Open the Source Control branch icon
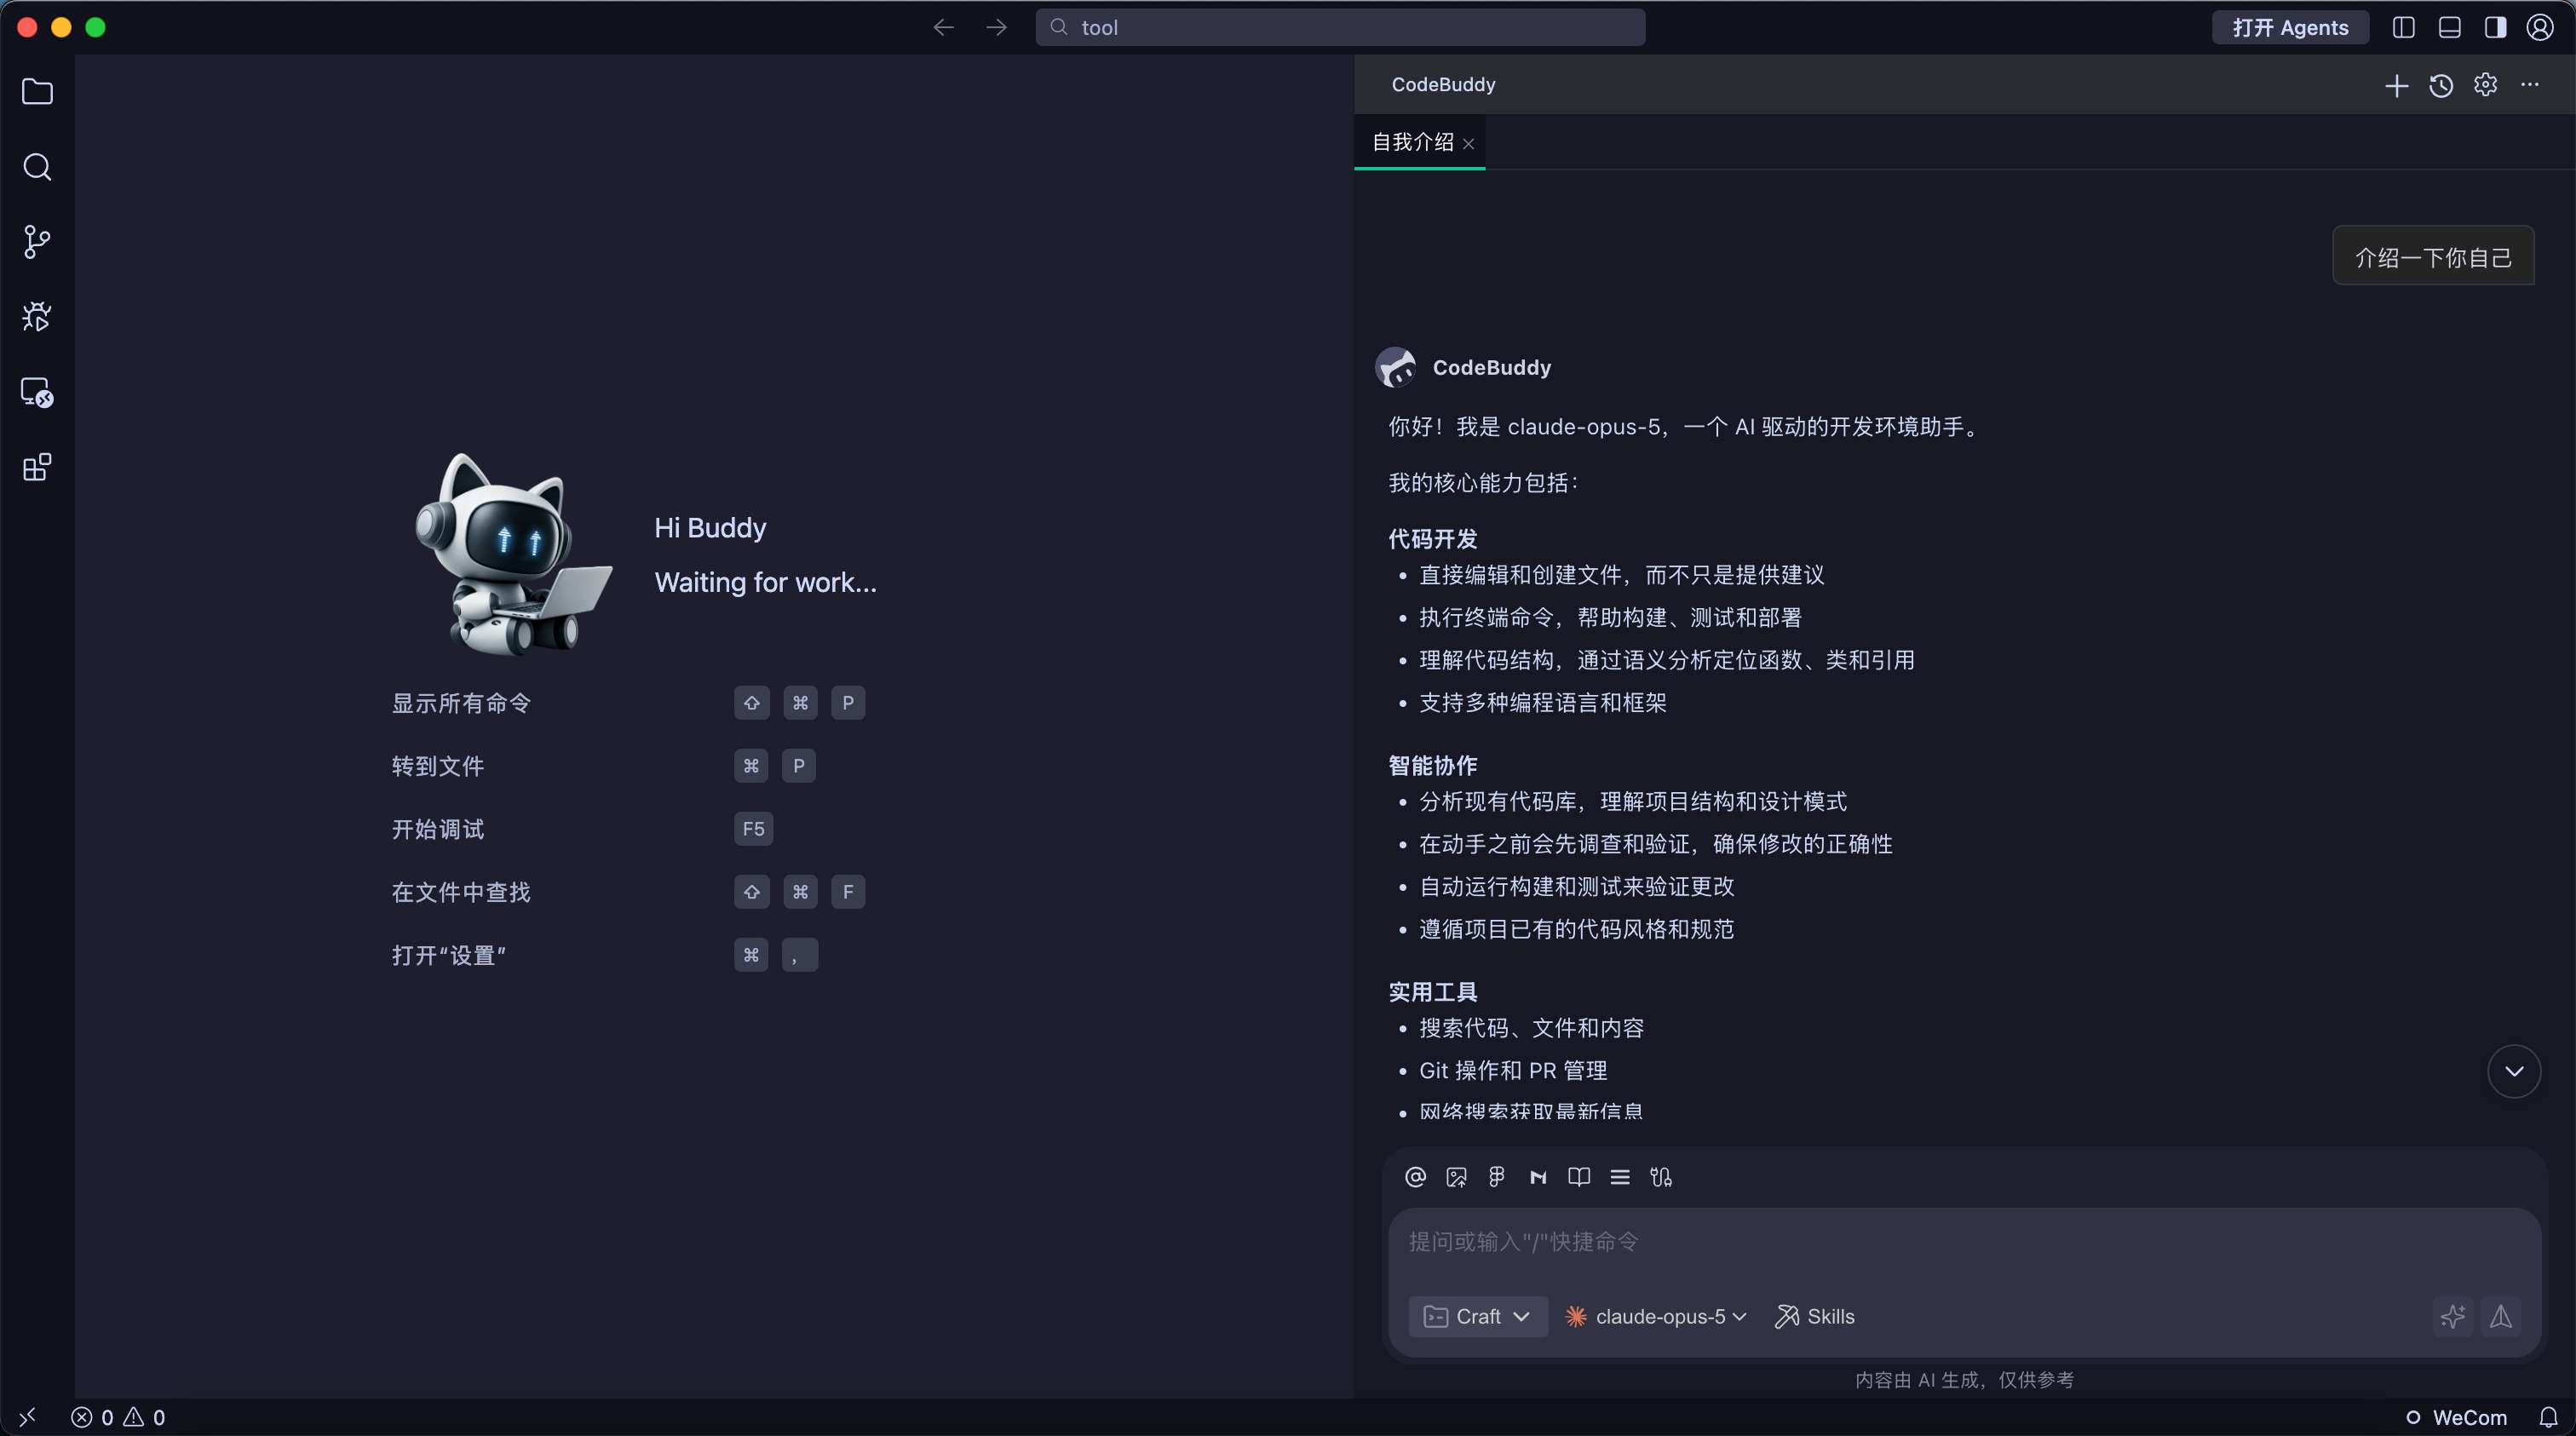The height and width of the screenshot is (1436, 2576). (37, 242)
